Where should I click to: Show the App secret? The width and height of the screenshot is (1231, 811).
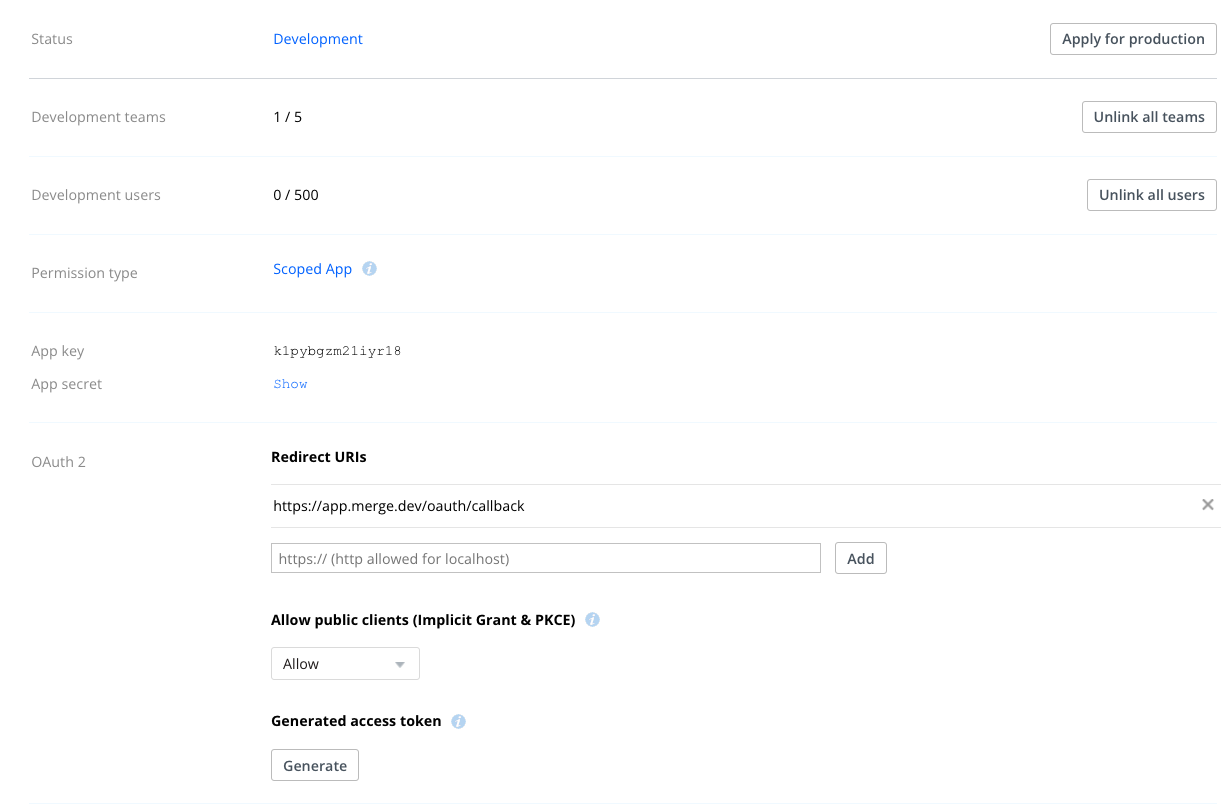[x=290, y=384]
